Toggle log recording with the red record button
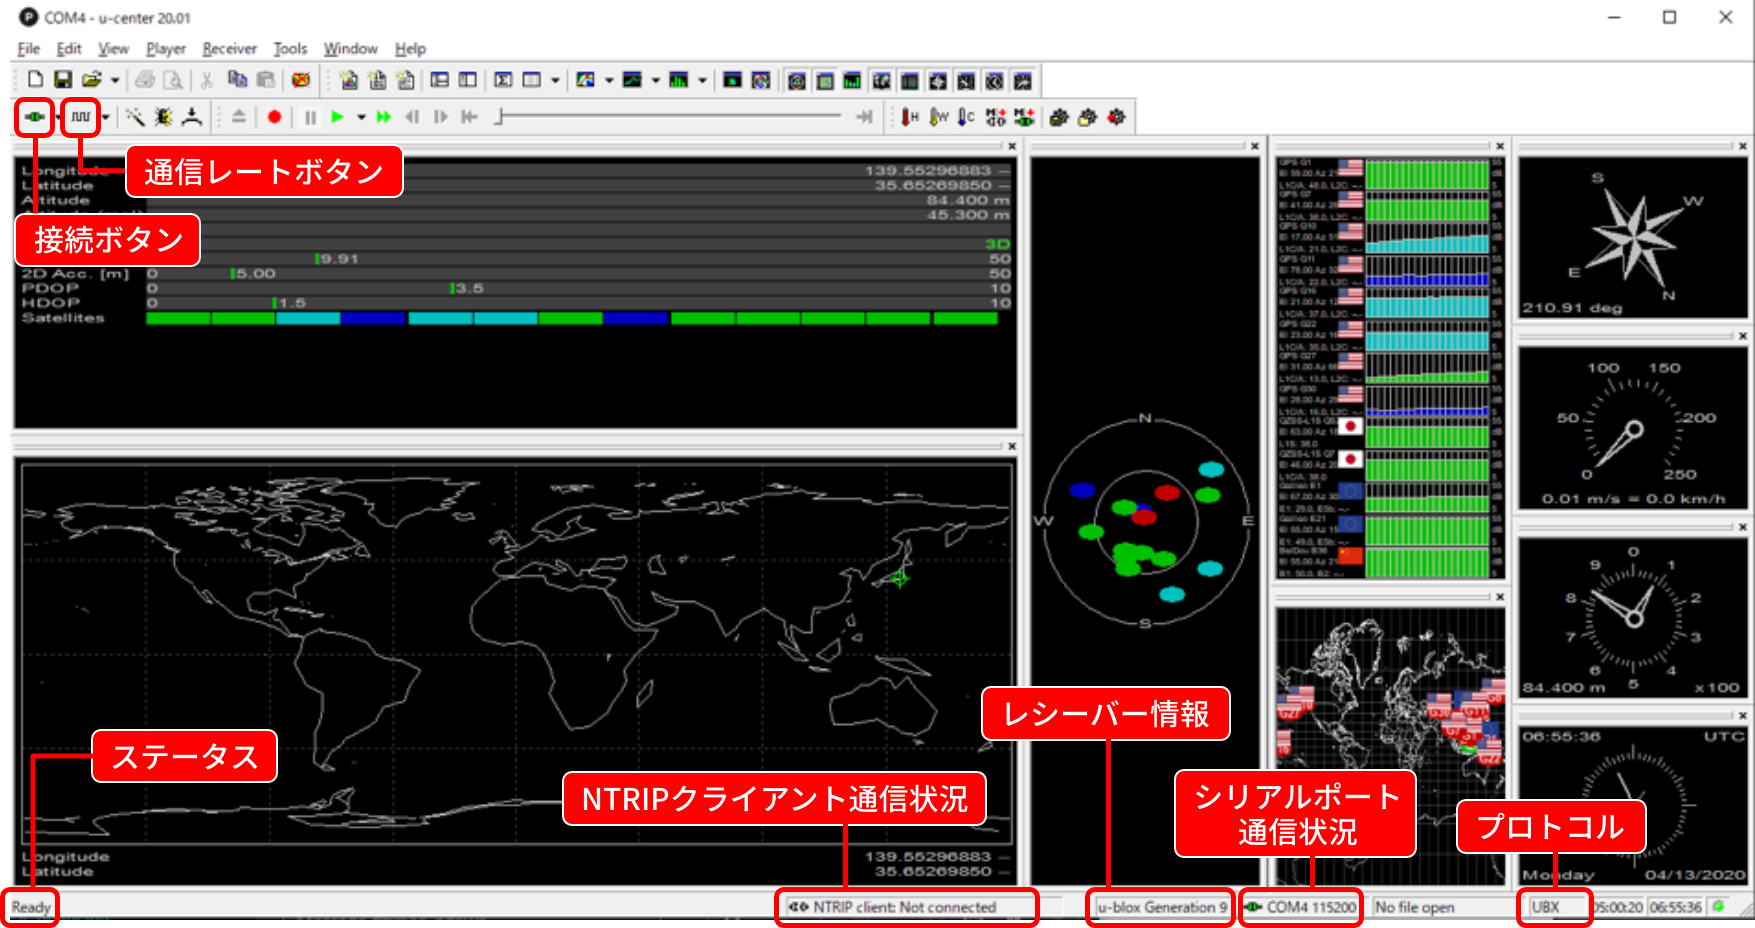The image size is (1755, 928). 273,117
